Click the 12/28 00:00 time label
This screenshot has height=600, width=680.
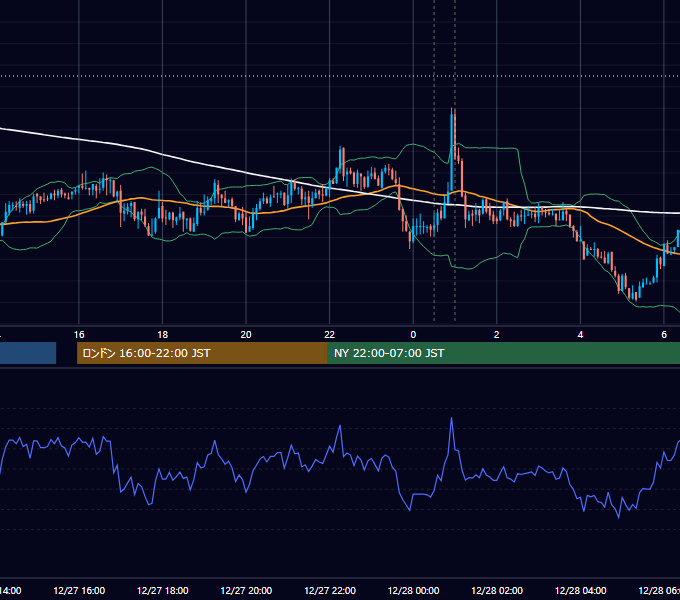coord(413,590)
